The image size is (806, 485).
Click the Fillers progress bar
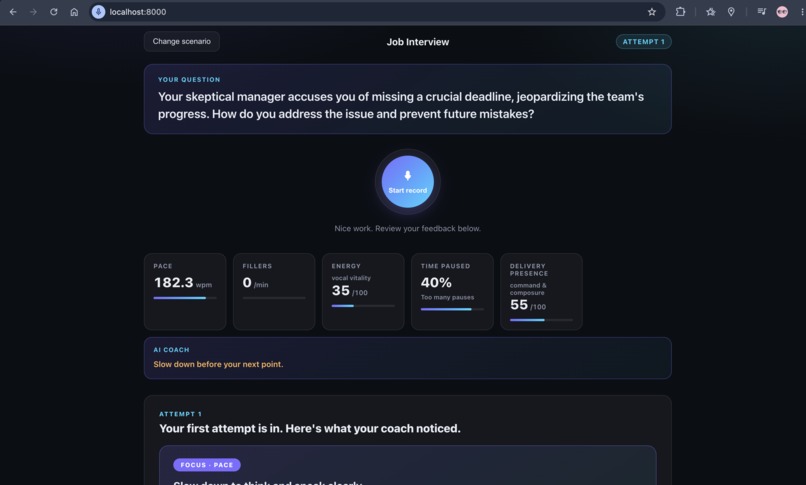274,298
